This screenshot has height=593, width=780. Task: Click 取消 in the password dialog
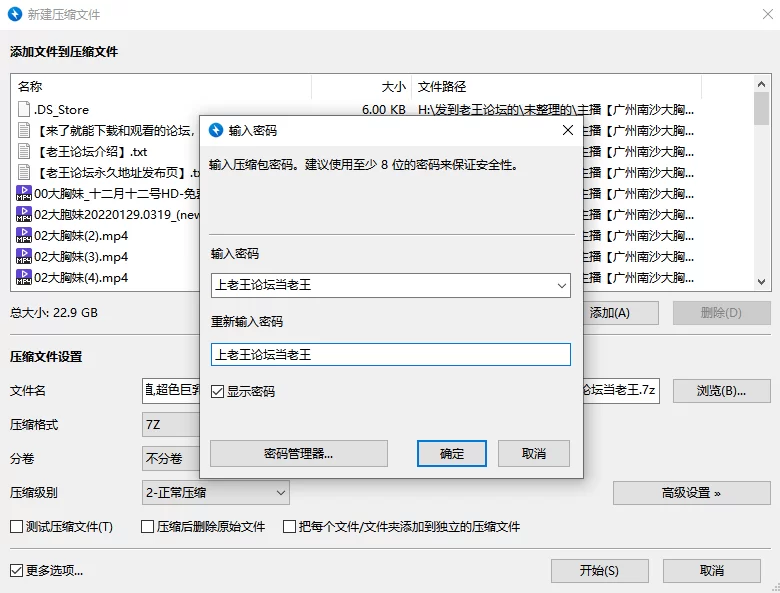(x=534, y=453)
